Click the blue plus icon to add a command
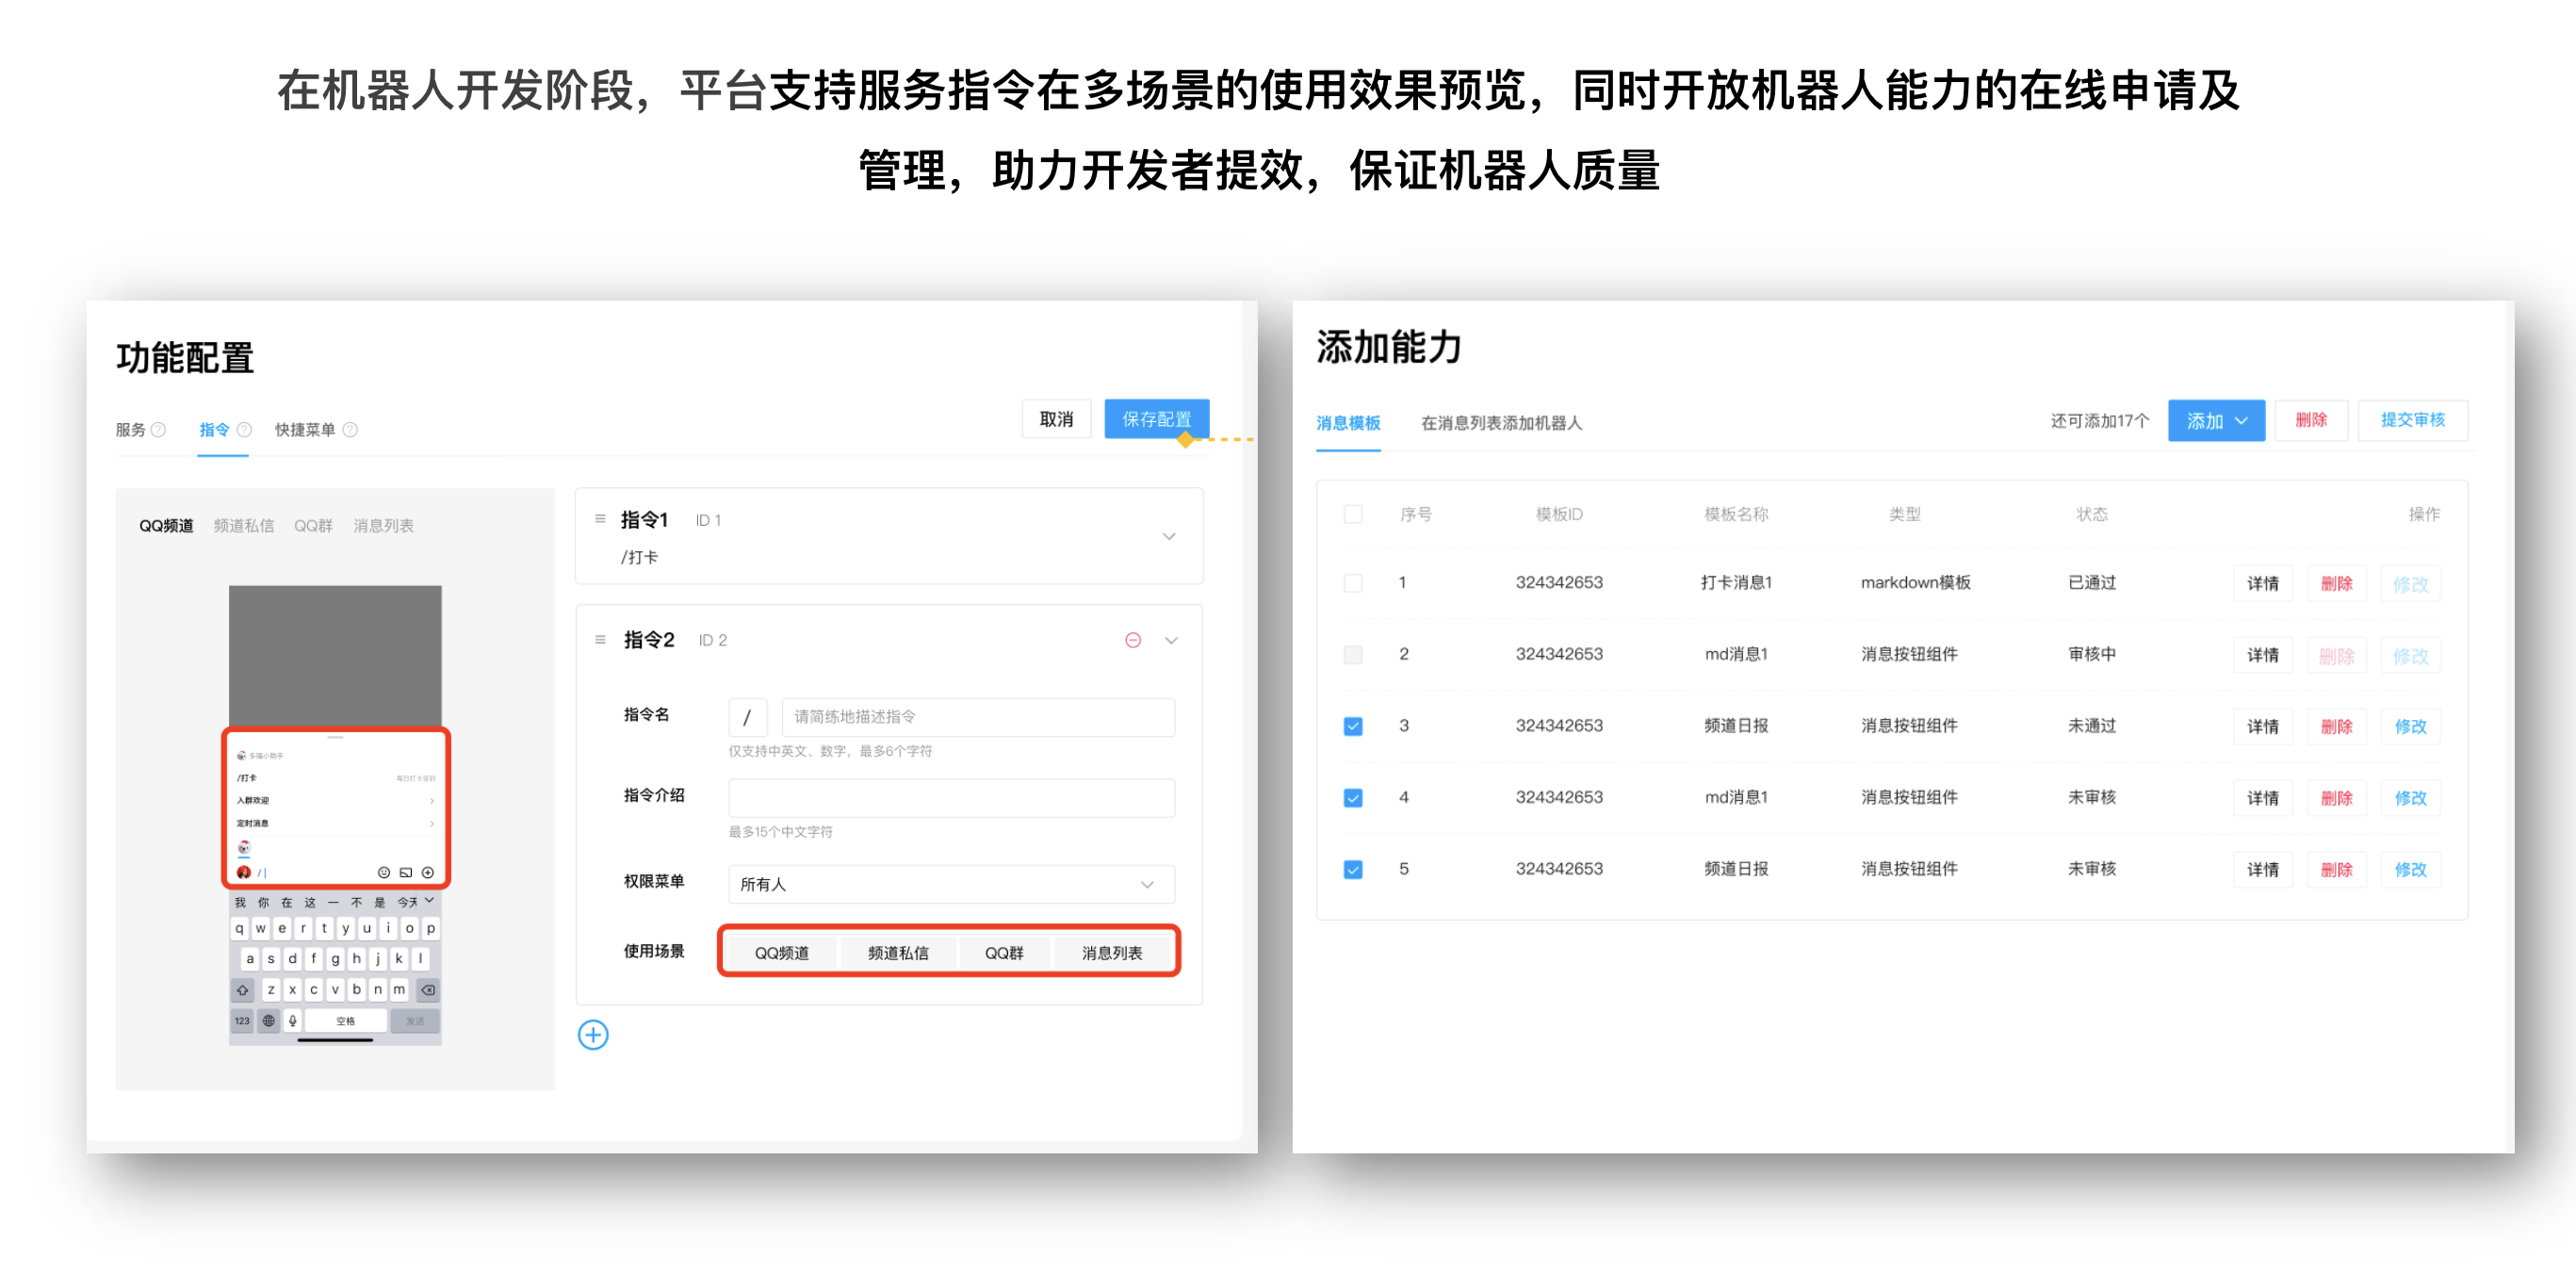This screenshot has height=1274, width=2576. (593, 1035)
